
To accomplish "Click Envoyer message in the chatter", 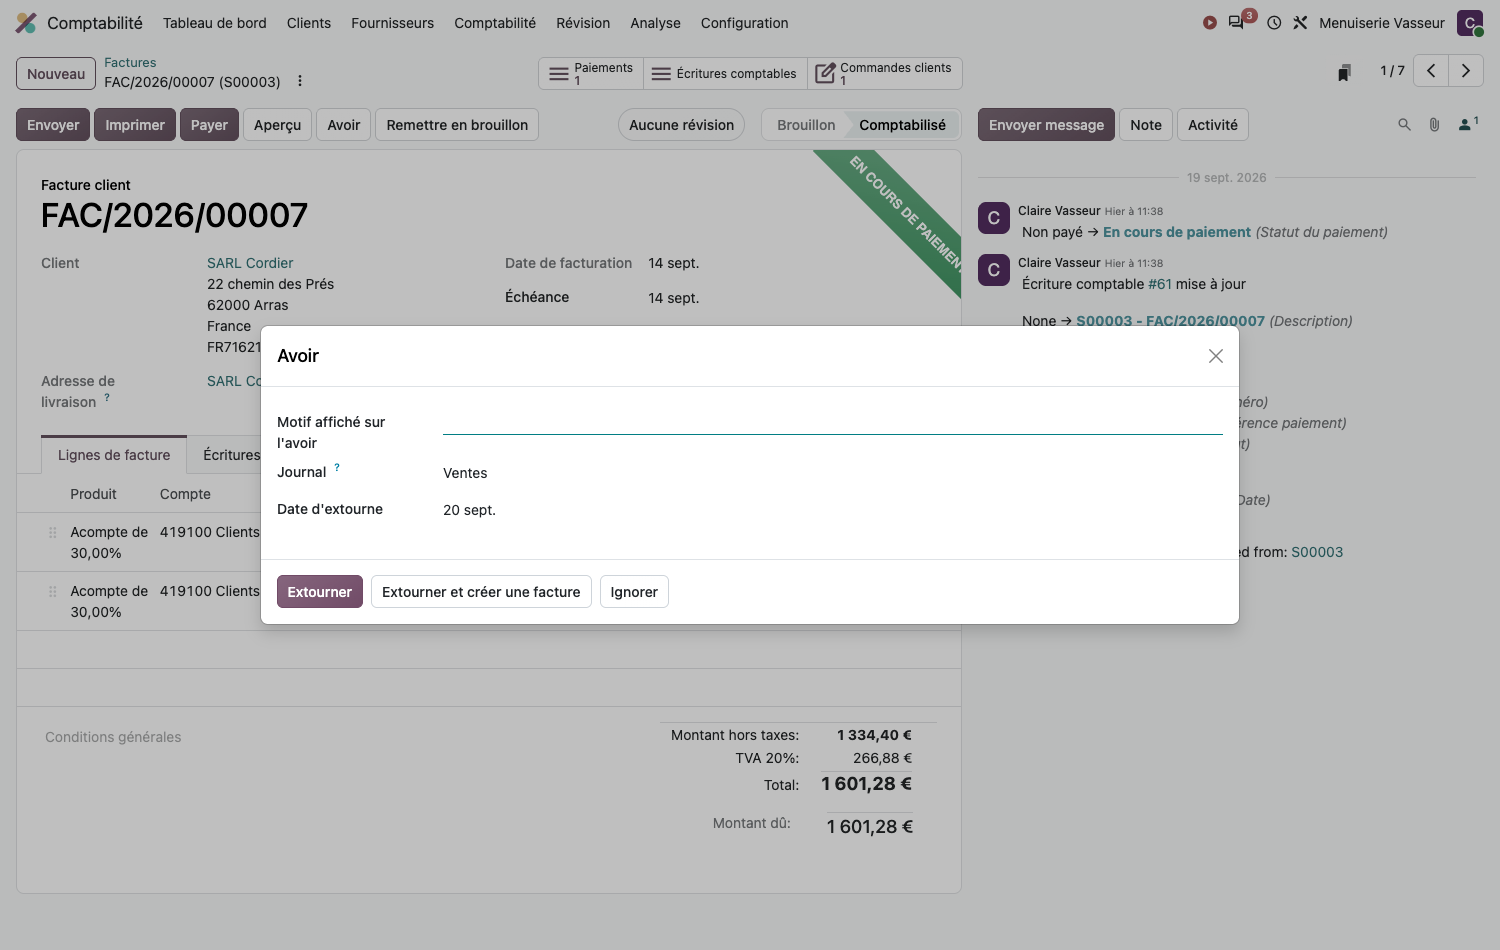I will (x=1046, y=125).
